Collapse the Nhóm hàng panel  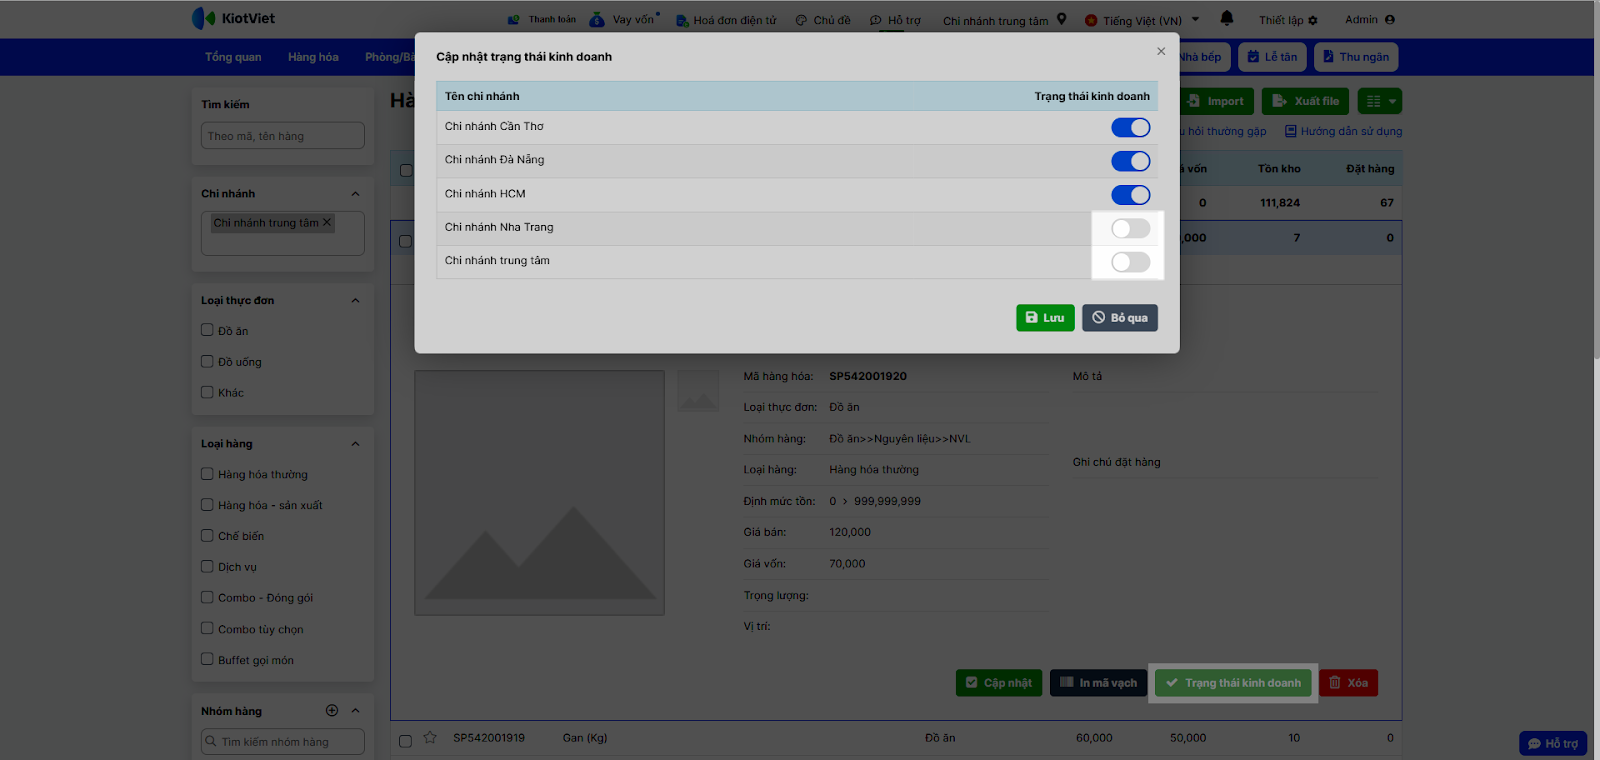coord(355,710)
